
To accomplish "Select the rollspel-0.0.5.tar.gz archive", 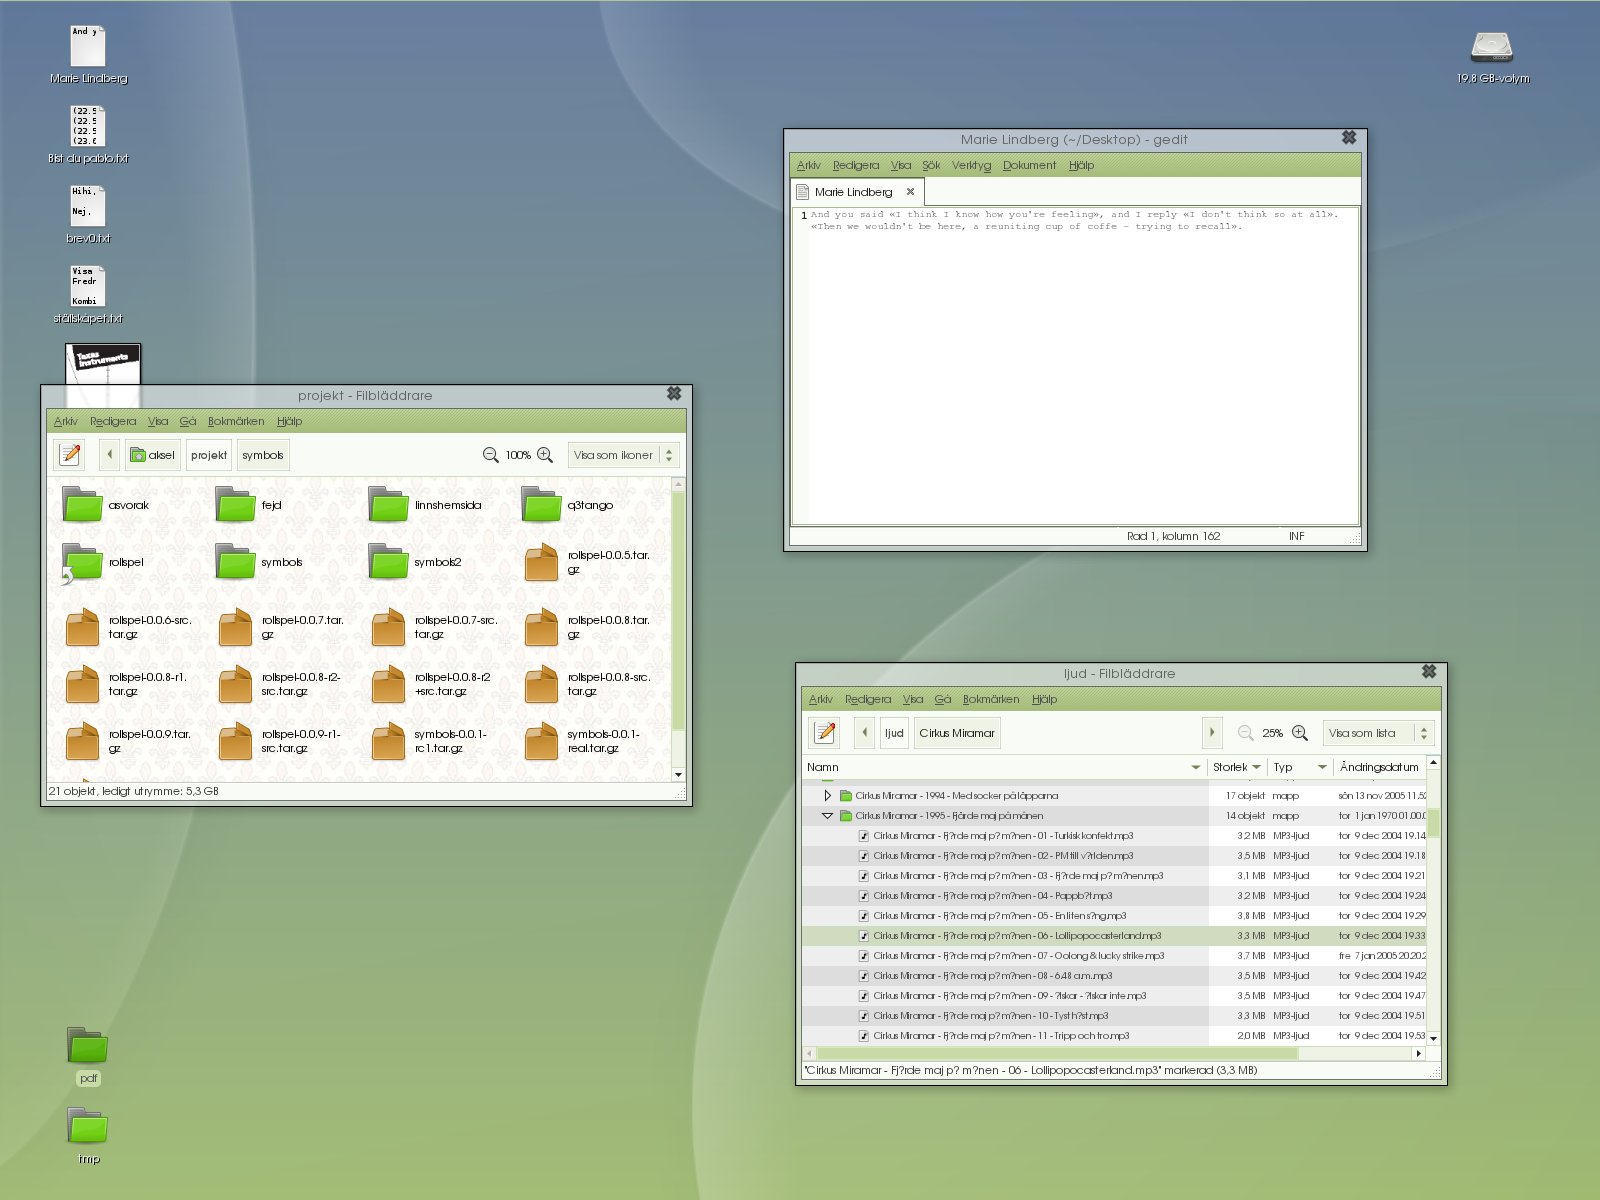I will click(x=541, y=562).
